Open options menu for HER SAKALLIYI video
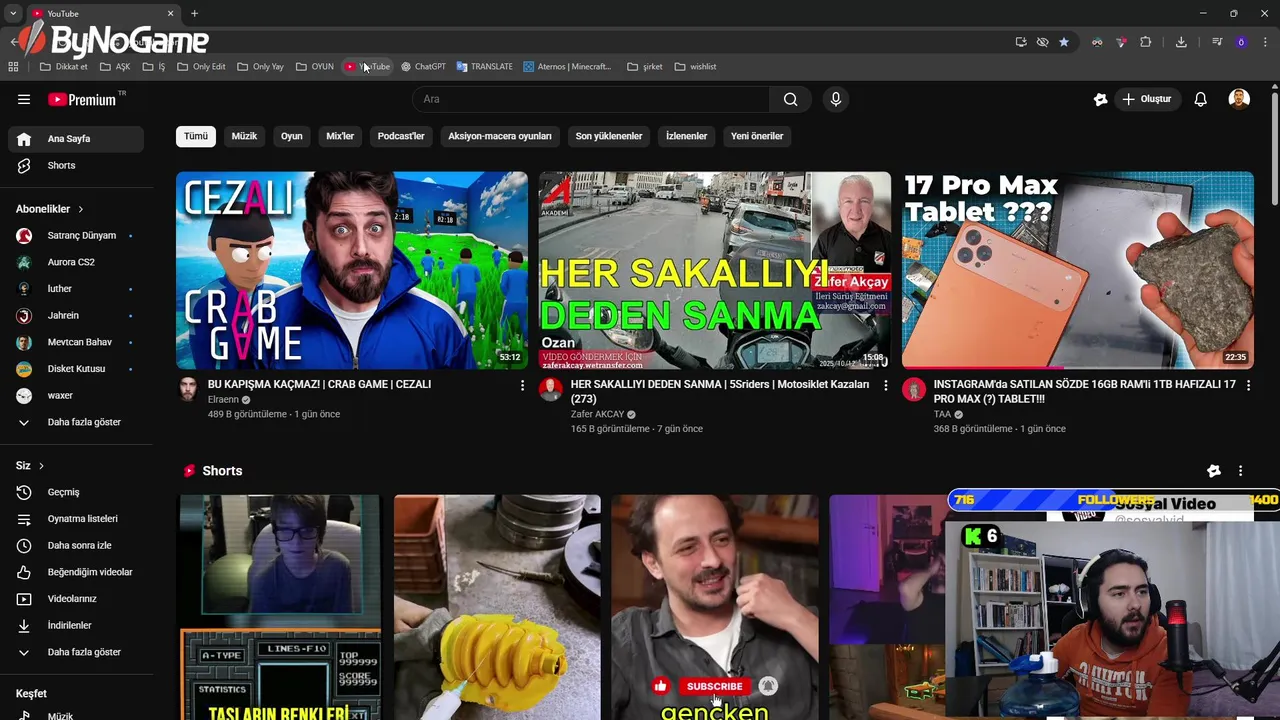 coord(885,385)
